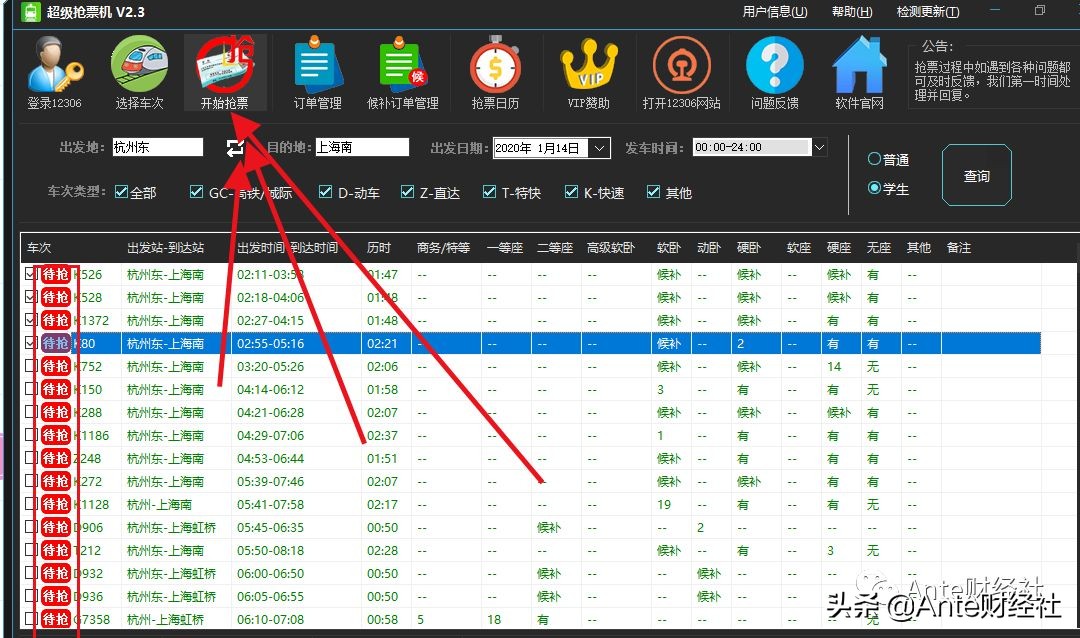Open the 登录12306 login icon
The width and height of the screenshot is (1080, 638).
pos(55,70)
